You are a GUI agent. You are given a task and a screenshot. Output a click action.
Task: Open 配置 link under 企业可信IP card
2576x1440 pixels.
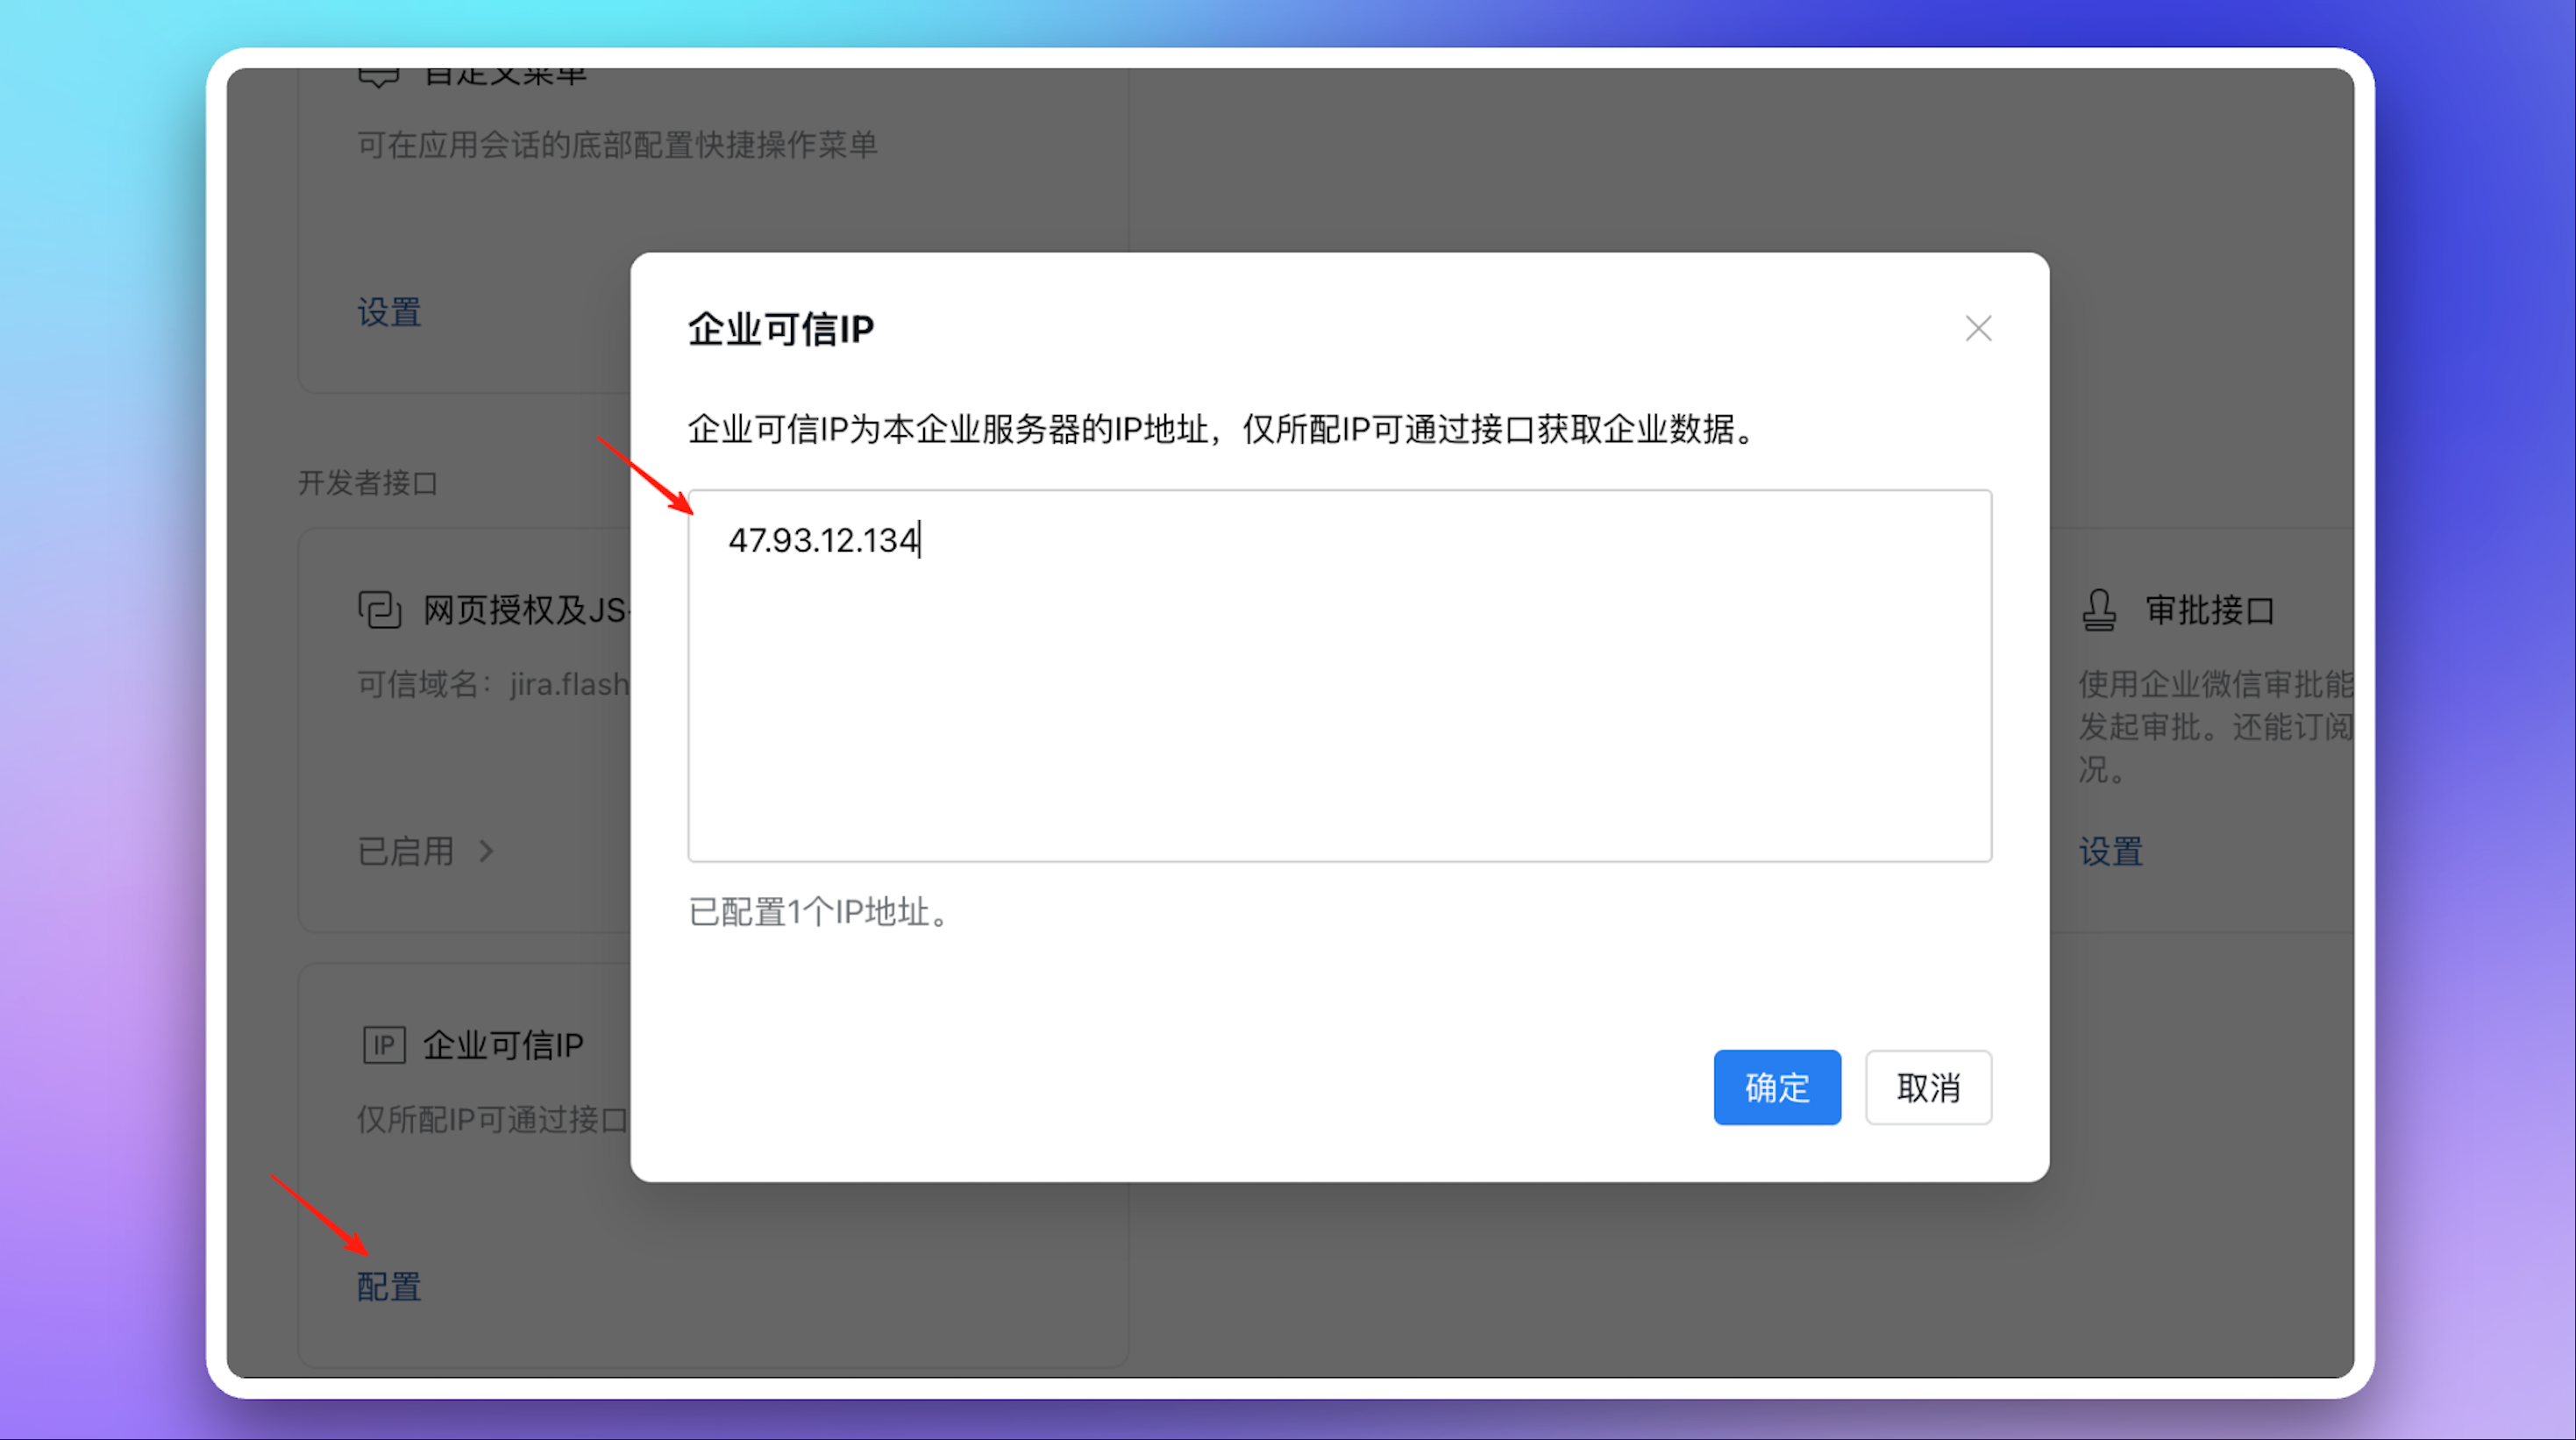coord(389,1286)
